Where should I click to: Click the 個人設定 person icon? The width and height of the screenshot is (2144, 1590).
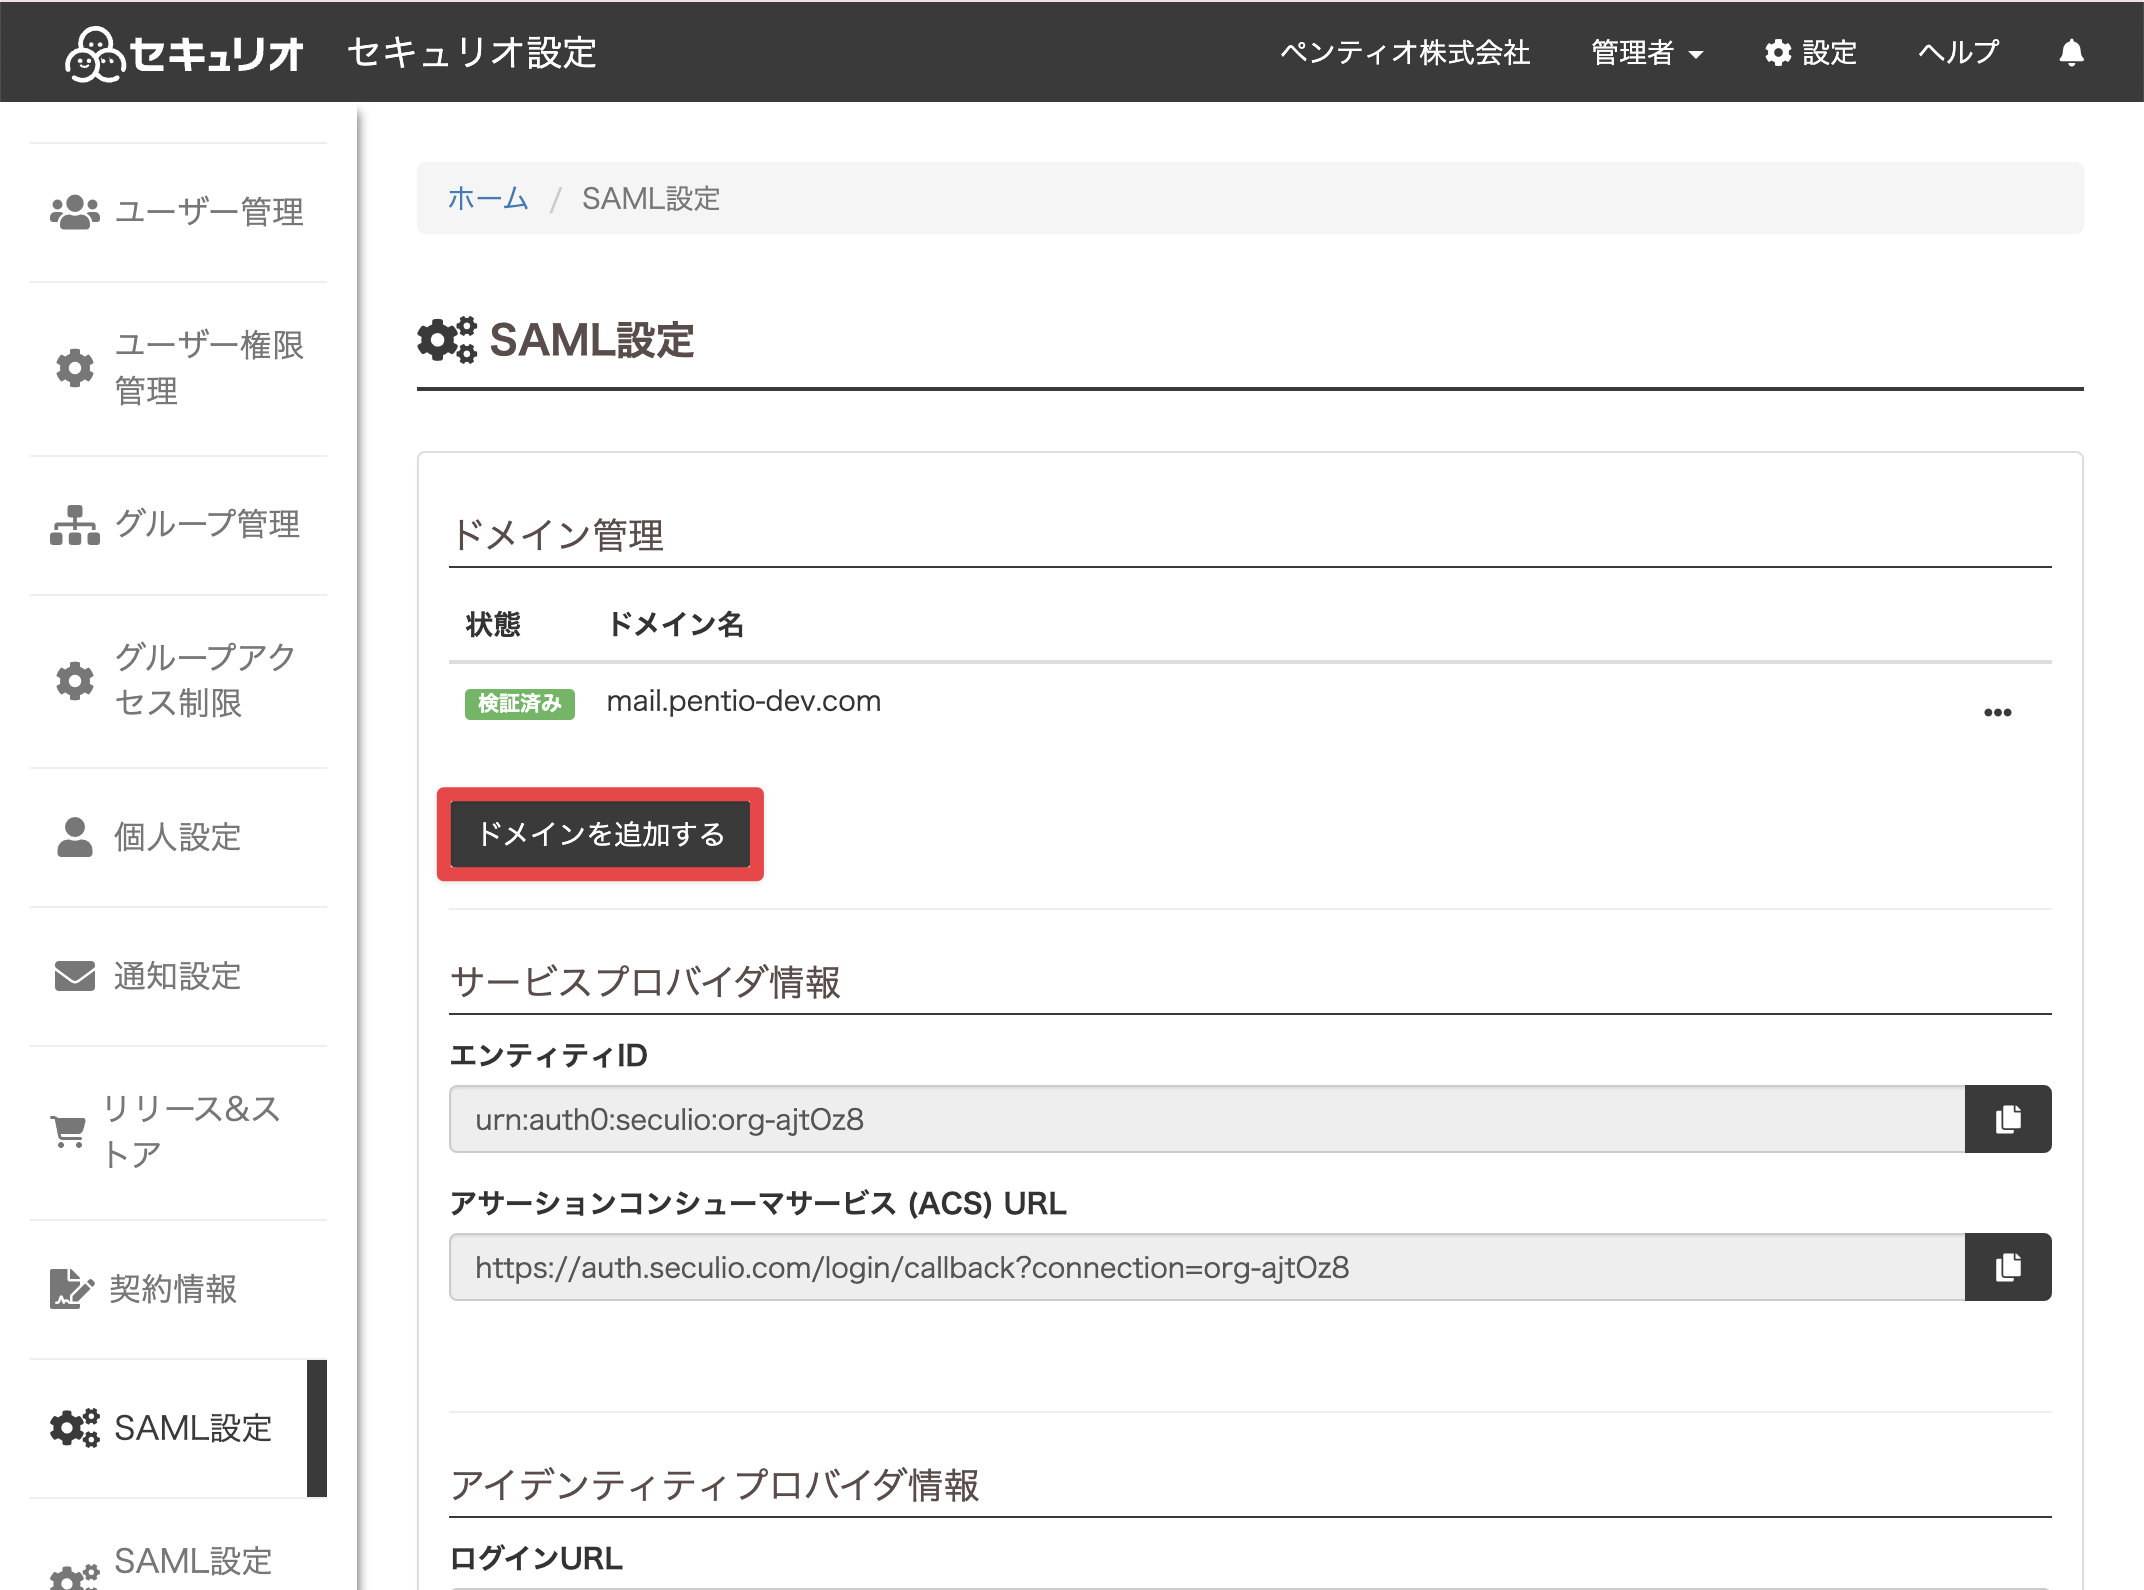(75, 837)
